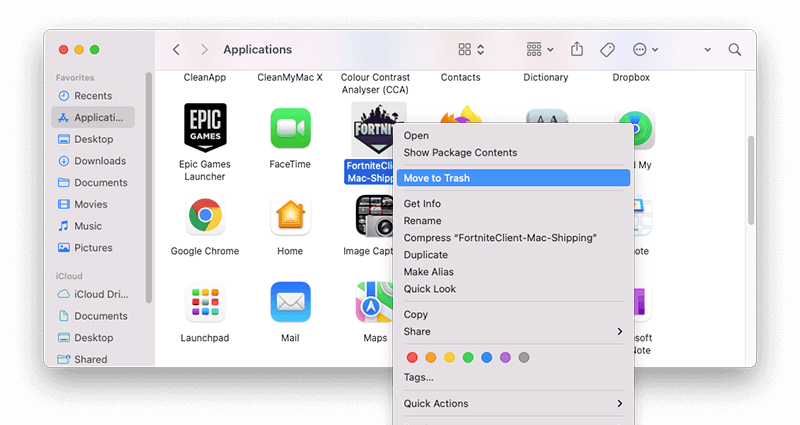The image size is (800, 425).
Task: Click the Share toolbar icon
Action: (577, 49)
